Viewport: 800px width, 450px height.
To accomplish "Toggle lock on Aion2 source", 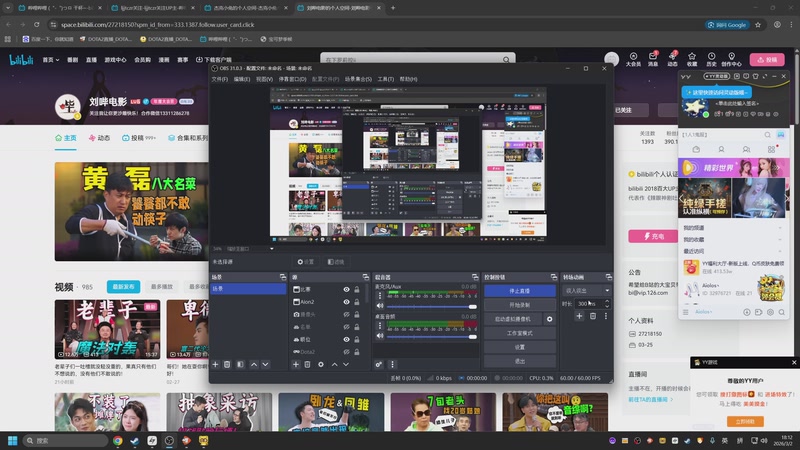I will point(357,302).
